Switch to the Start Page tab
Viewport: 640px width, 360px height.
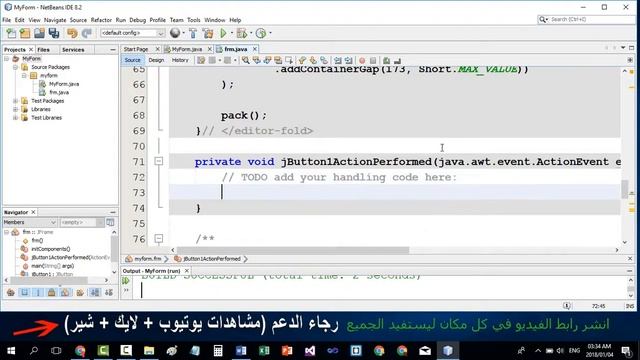click(x=136, y=49)
